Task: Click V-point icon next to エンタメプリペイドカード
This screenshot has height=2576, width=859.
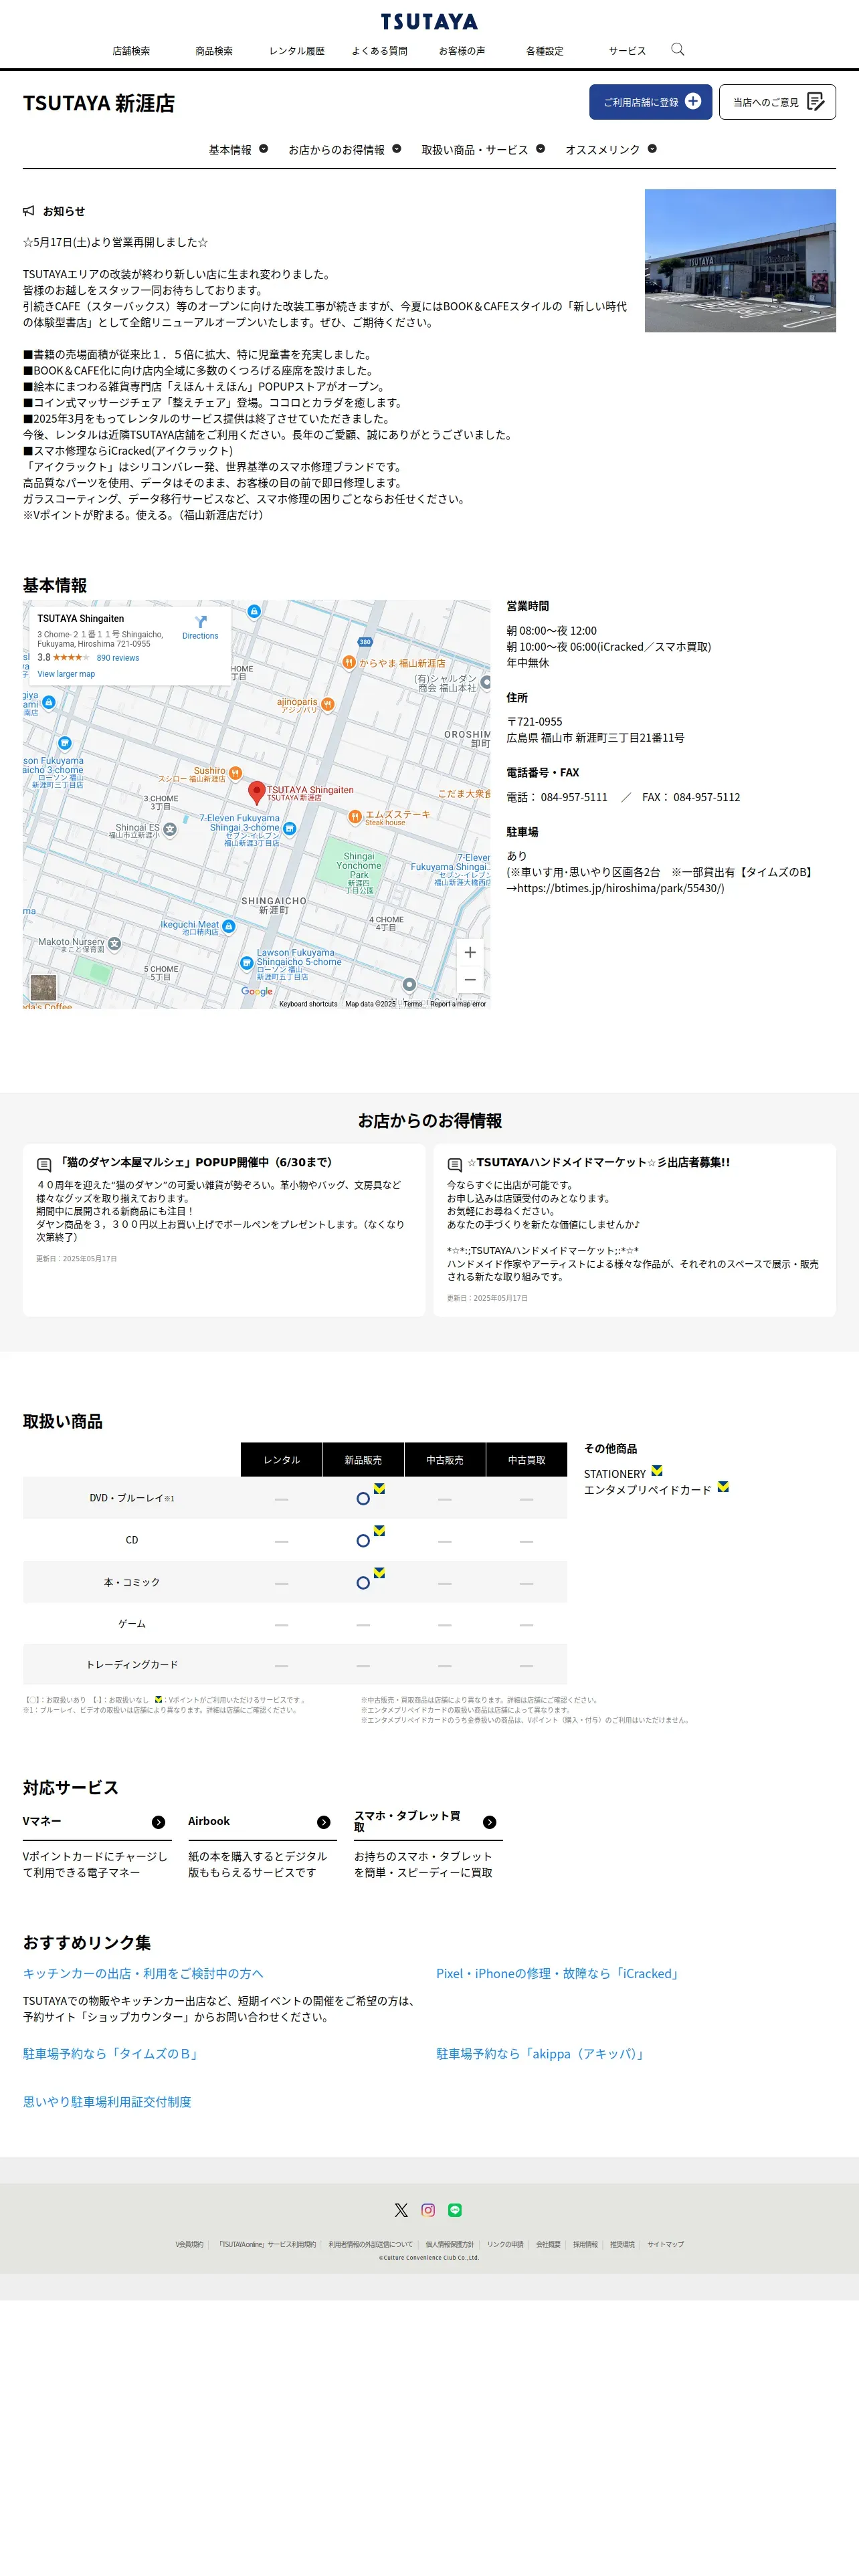Action: point(723,1487)
